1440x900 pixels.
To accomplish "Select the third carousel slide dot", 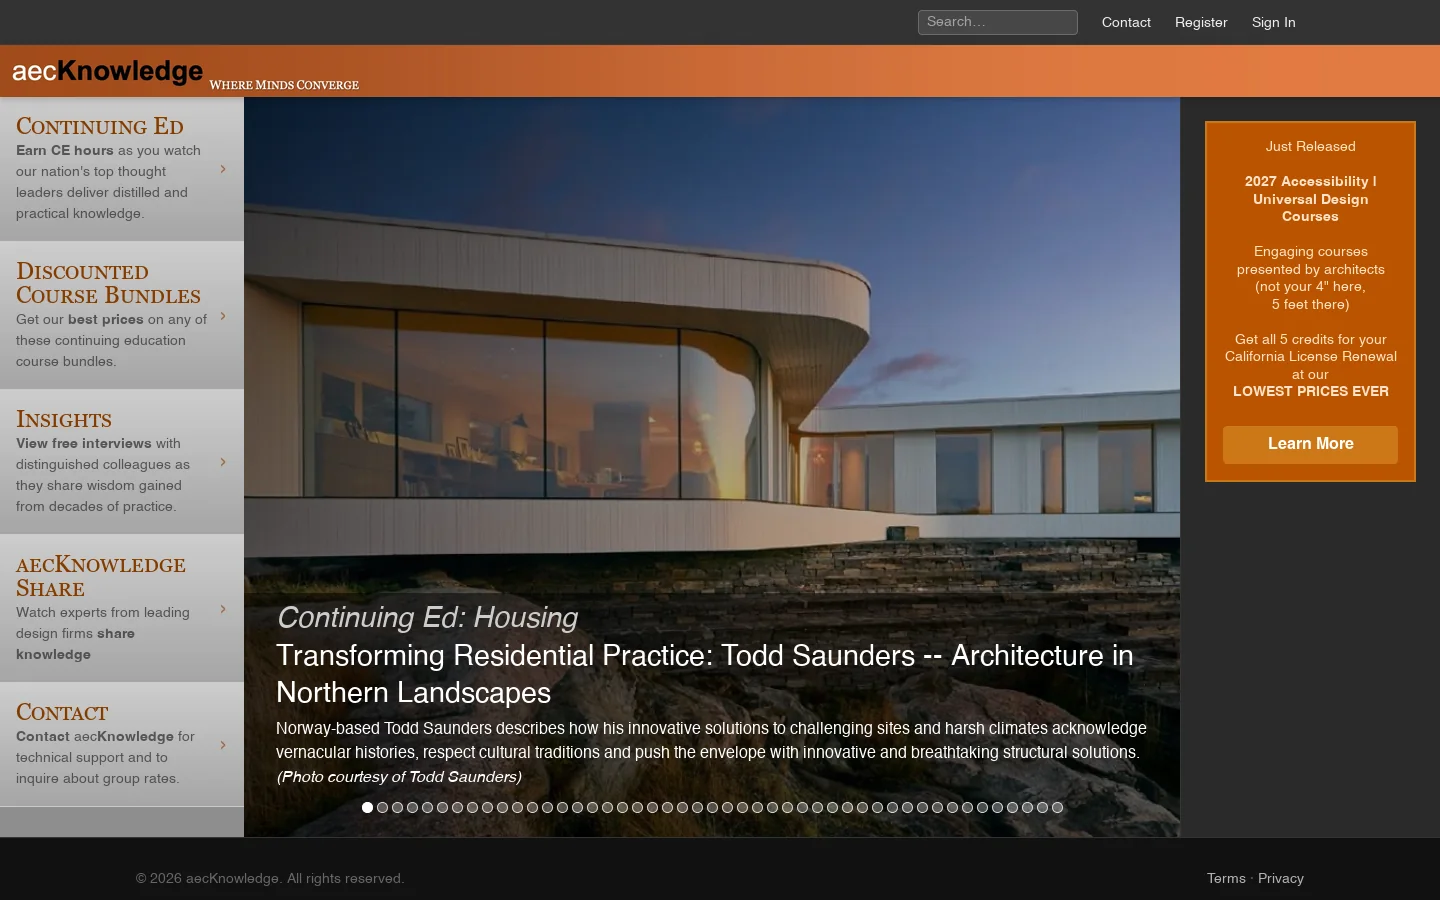I will [x=397, y=807].
